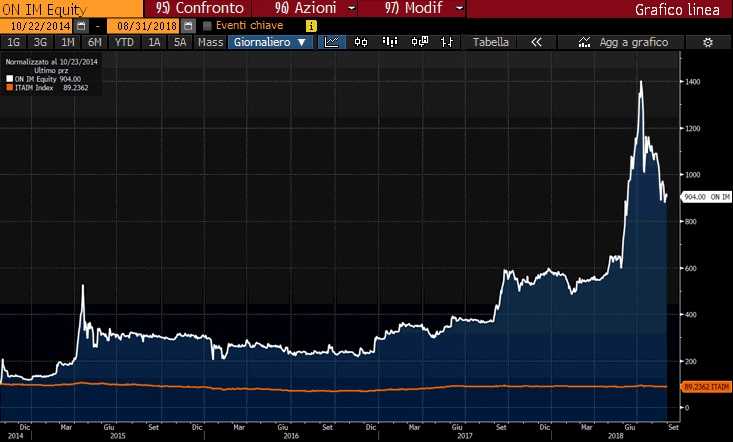Image resolution: width=733 pixels, height=442 pixels.
Task: Collapse panel with double chevron icon
Action: click(536, 42)
